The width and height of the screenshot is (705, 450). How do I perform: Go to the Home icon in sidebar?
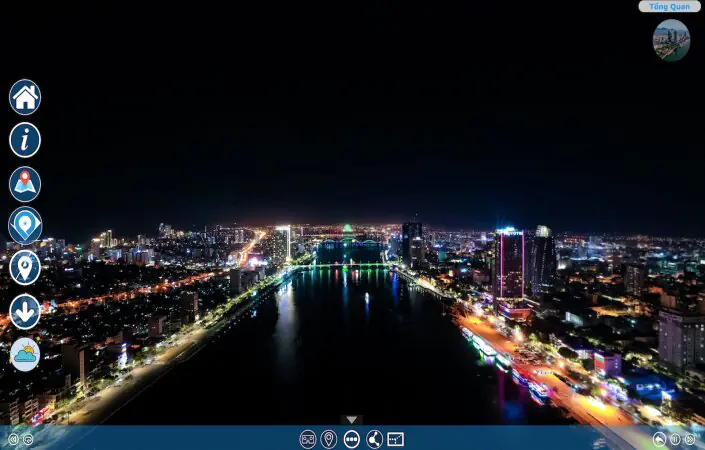[x=25, y=97]
